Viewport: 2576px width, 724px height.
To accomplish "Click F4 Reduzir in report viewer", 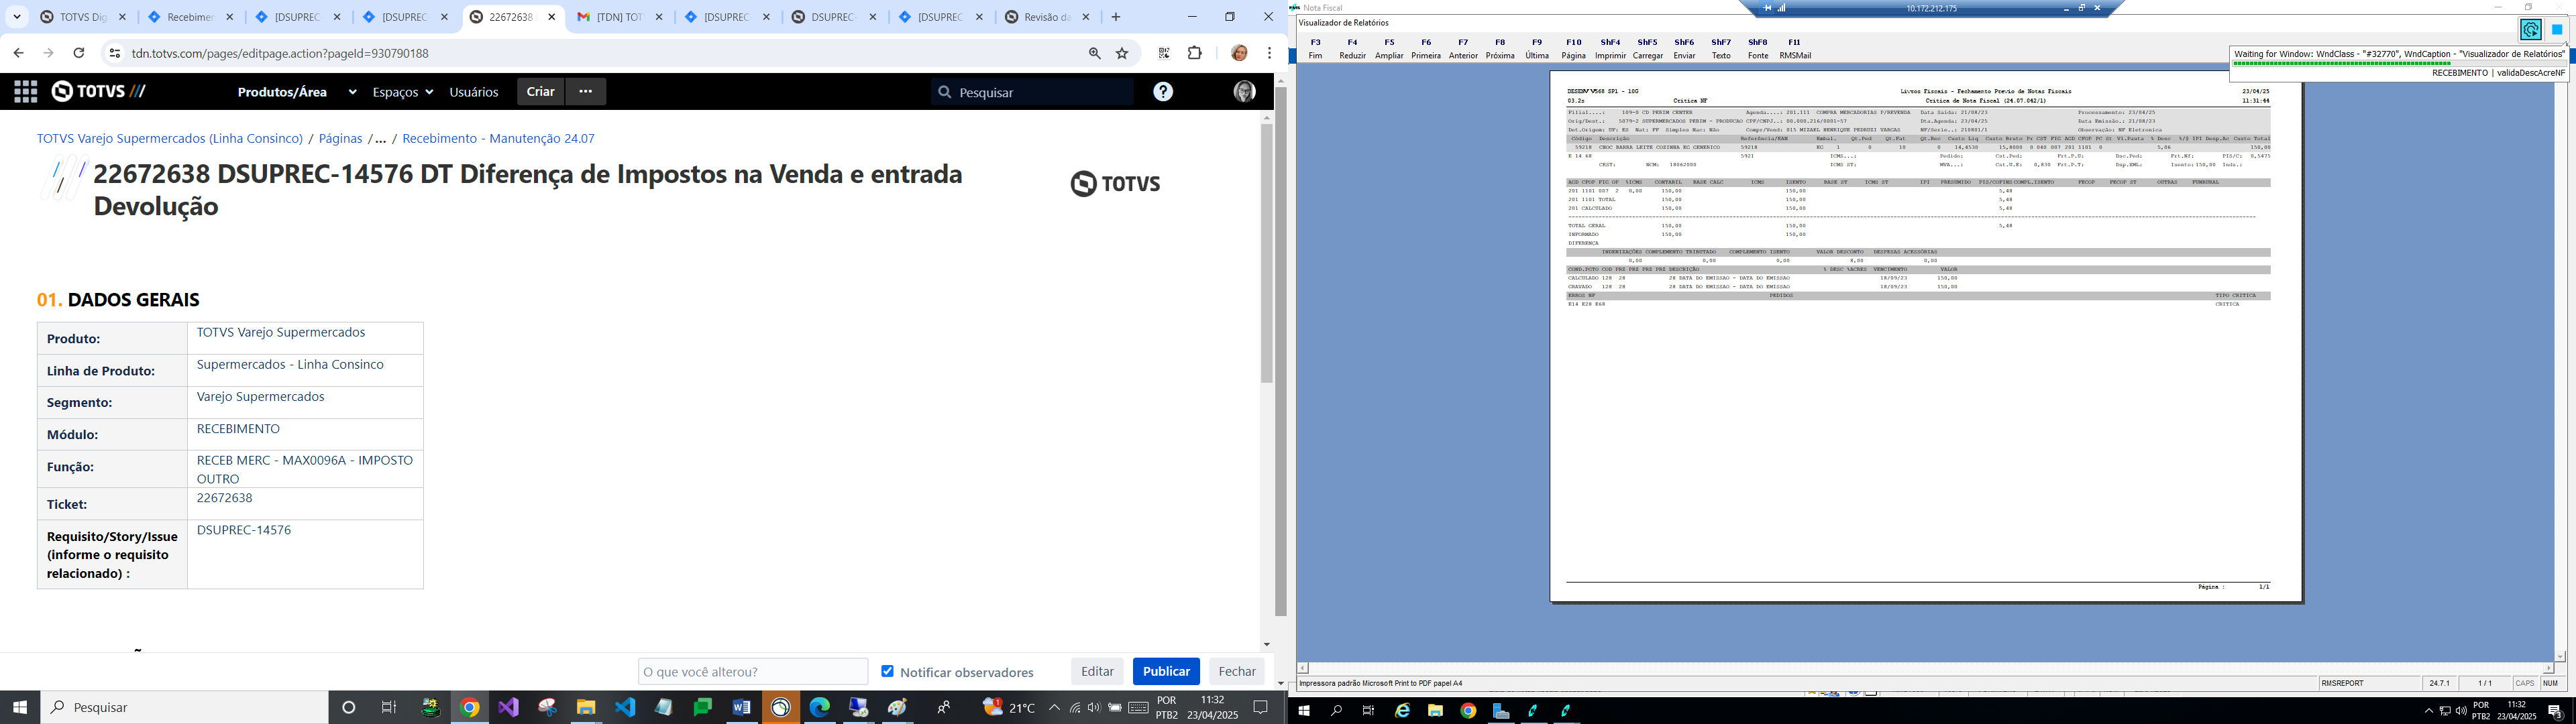I will [1352, 49].
